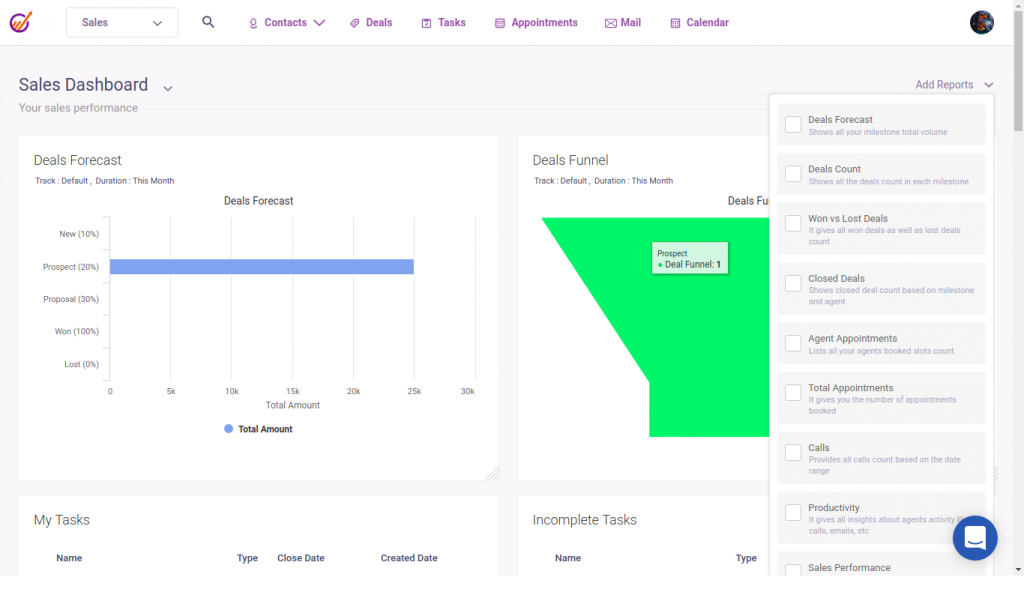Open the user profile avatar

pos(981,22)
